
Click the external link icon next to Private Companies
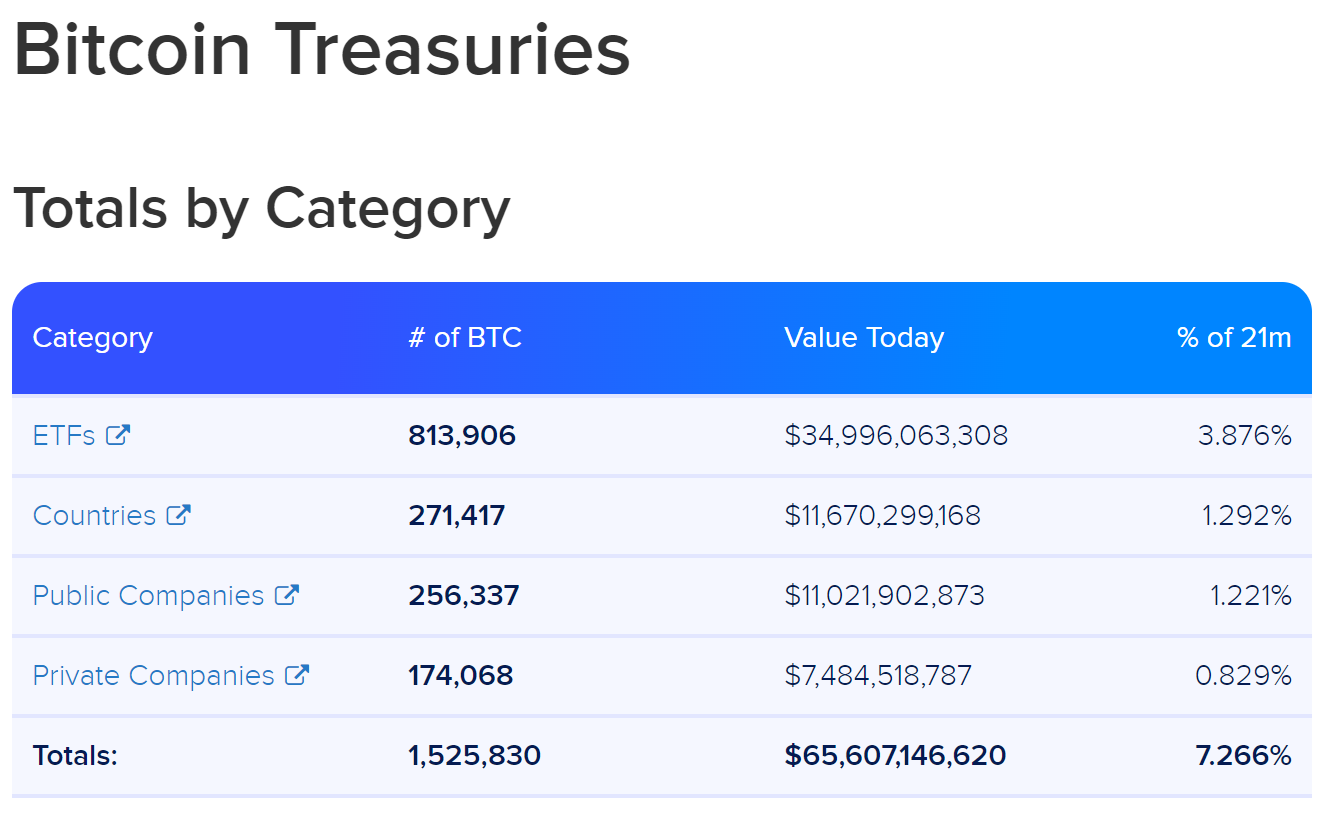coord(299,675)
